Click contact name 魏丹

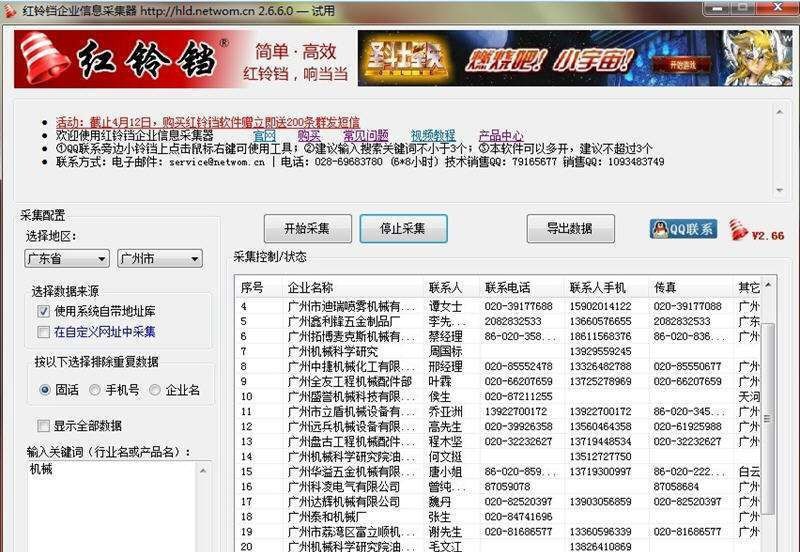coord(440,502)
